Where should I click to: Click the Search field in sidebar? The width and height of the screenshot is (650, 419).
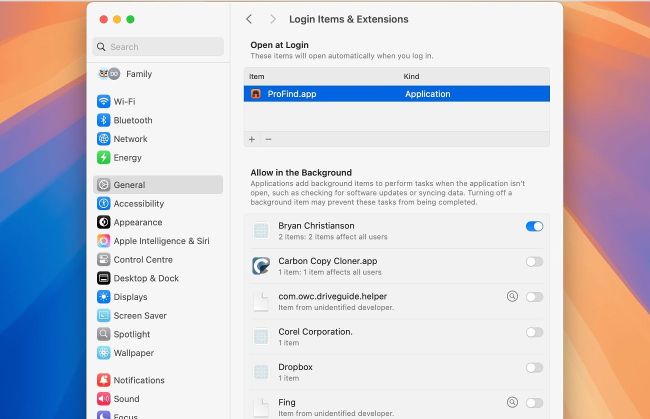coord(158,47)
